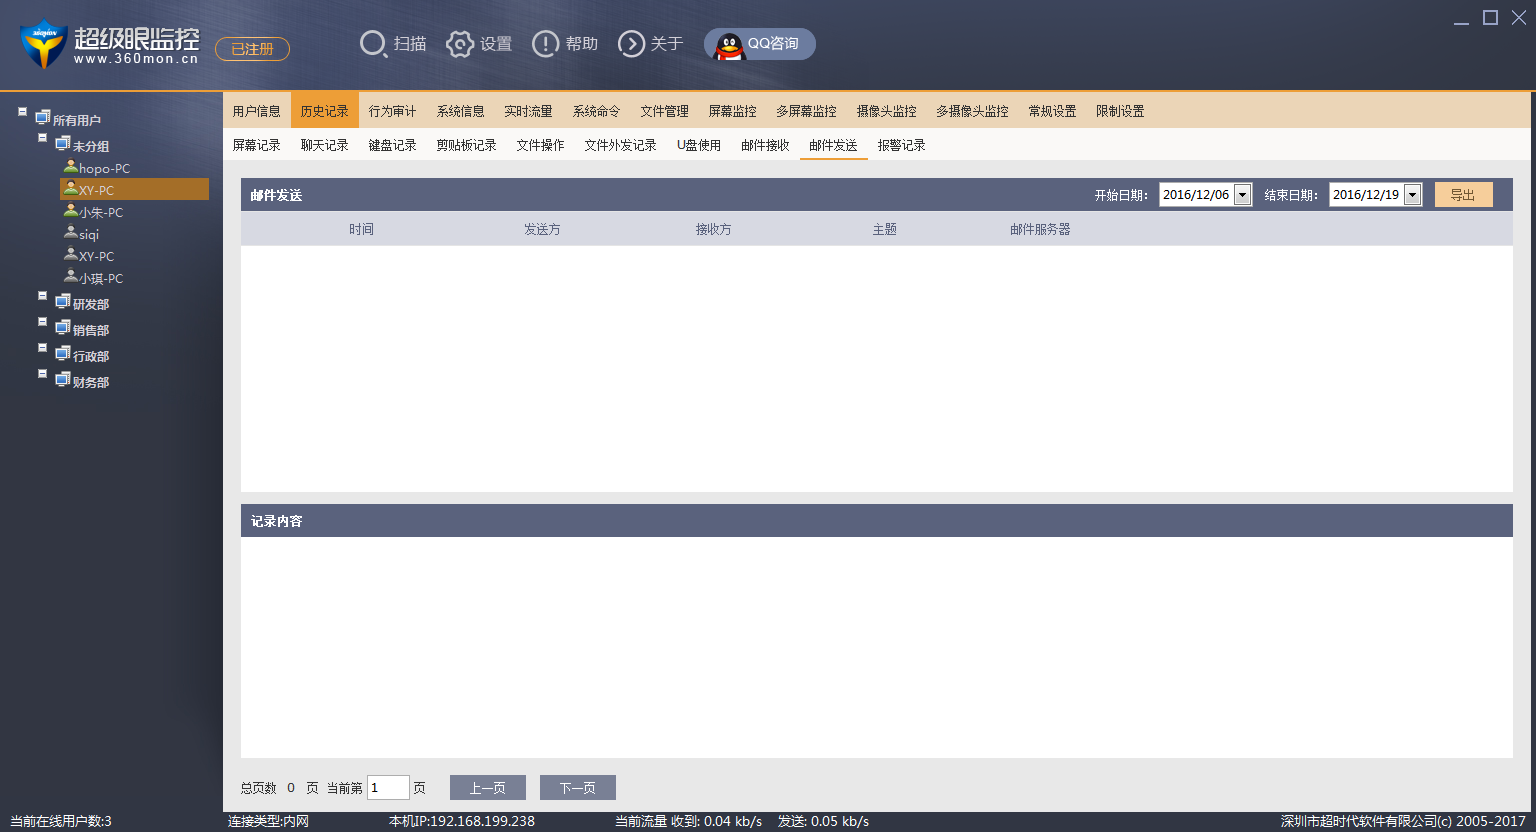Open the 行为审计 tab

pos(393,111)
